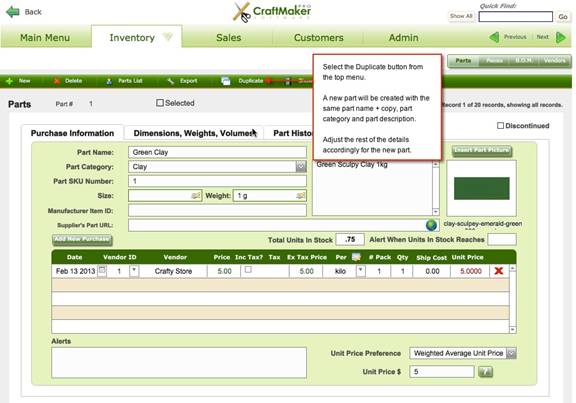Screen dimensions: 576x403
Task: Enable the Discontinued checkbox
Action: click(x=500, y=126)
